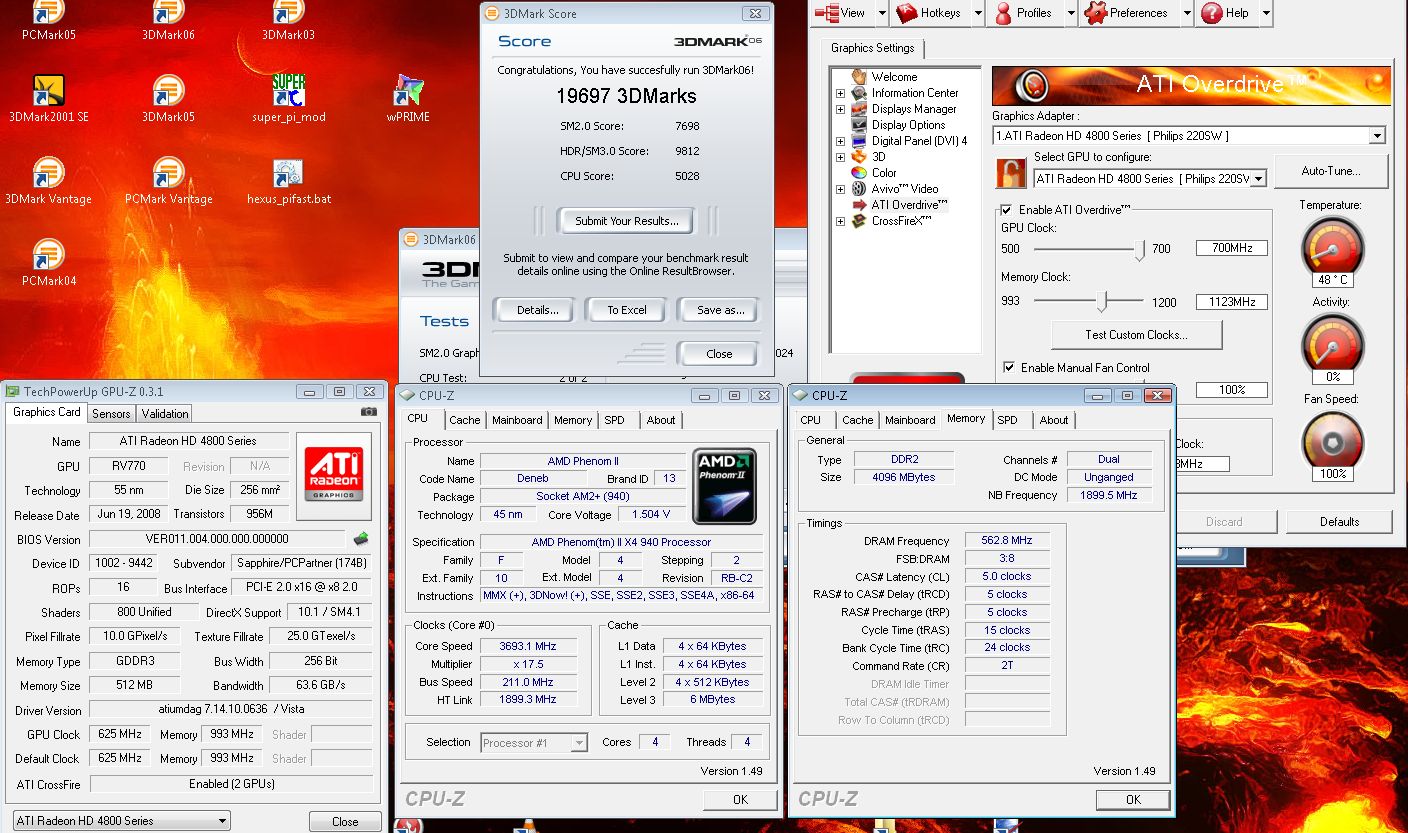Open the 3DMark Vantage shortcut

pos(49,180)
